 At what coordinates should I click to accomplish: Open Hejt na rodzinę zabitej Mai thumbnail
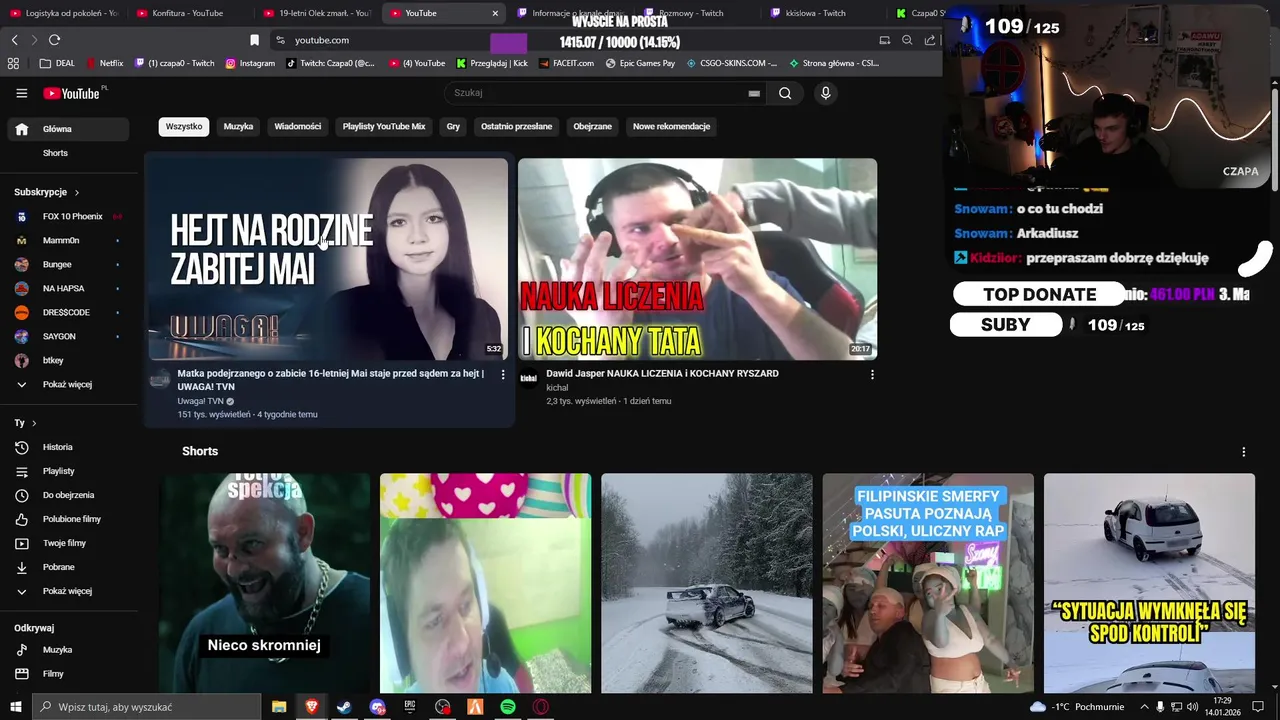point(328,258)
